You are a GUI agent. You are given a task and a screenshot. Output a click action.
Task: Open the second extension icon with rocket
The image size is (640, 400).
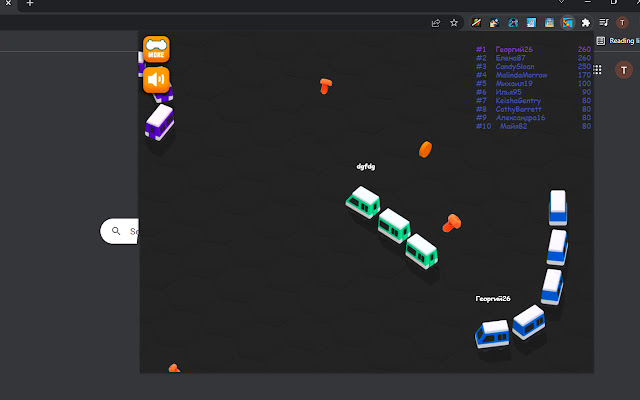[x=494, y=23]
